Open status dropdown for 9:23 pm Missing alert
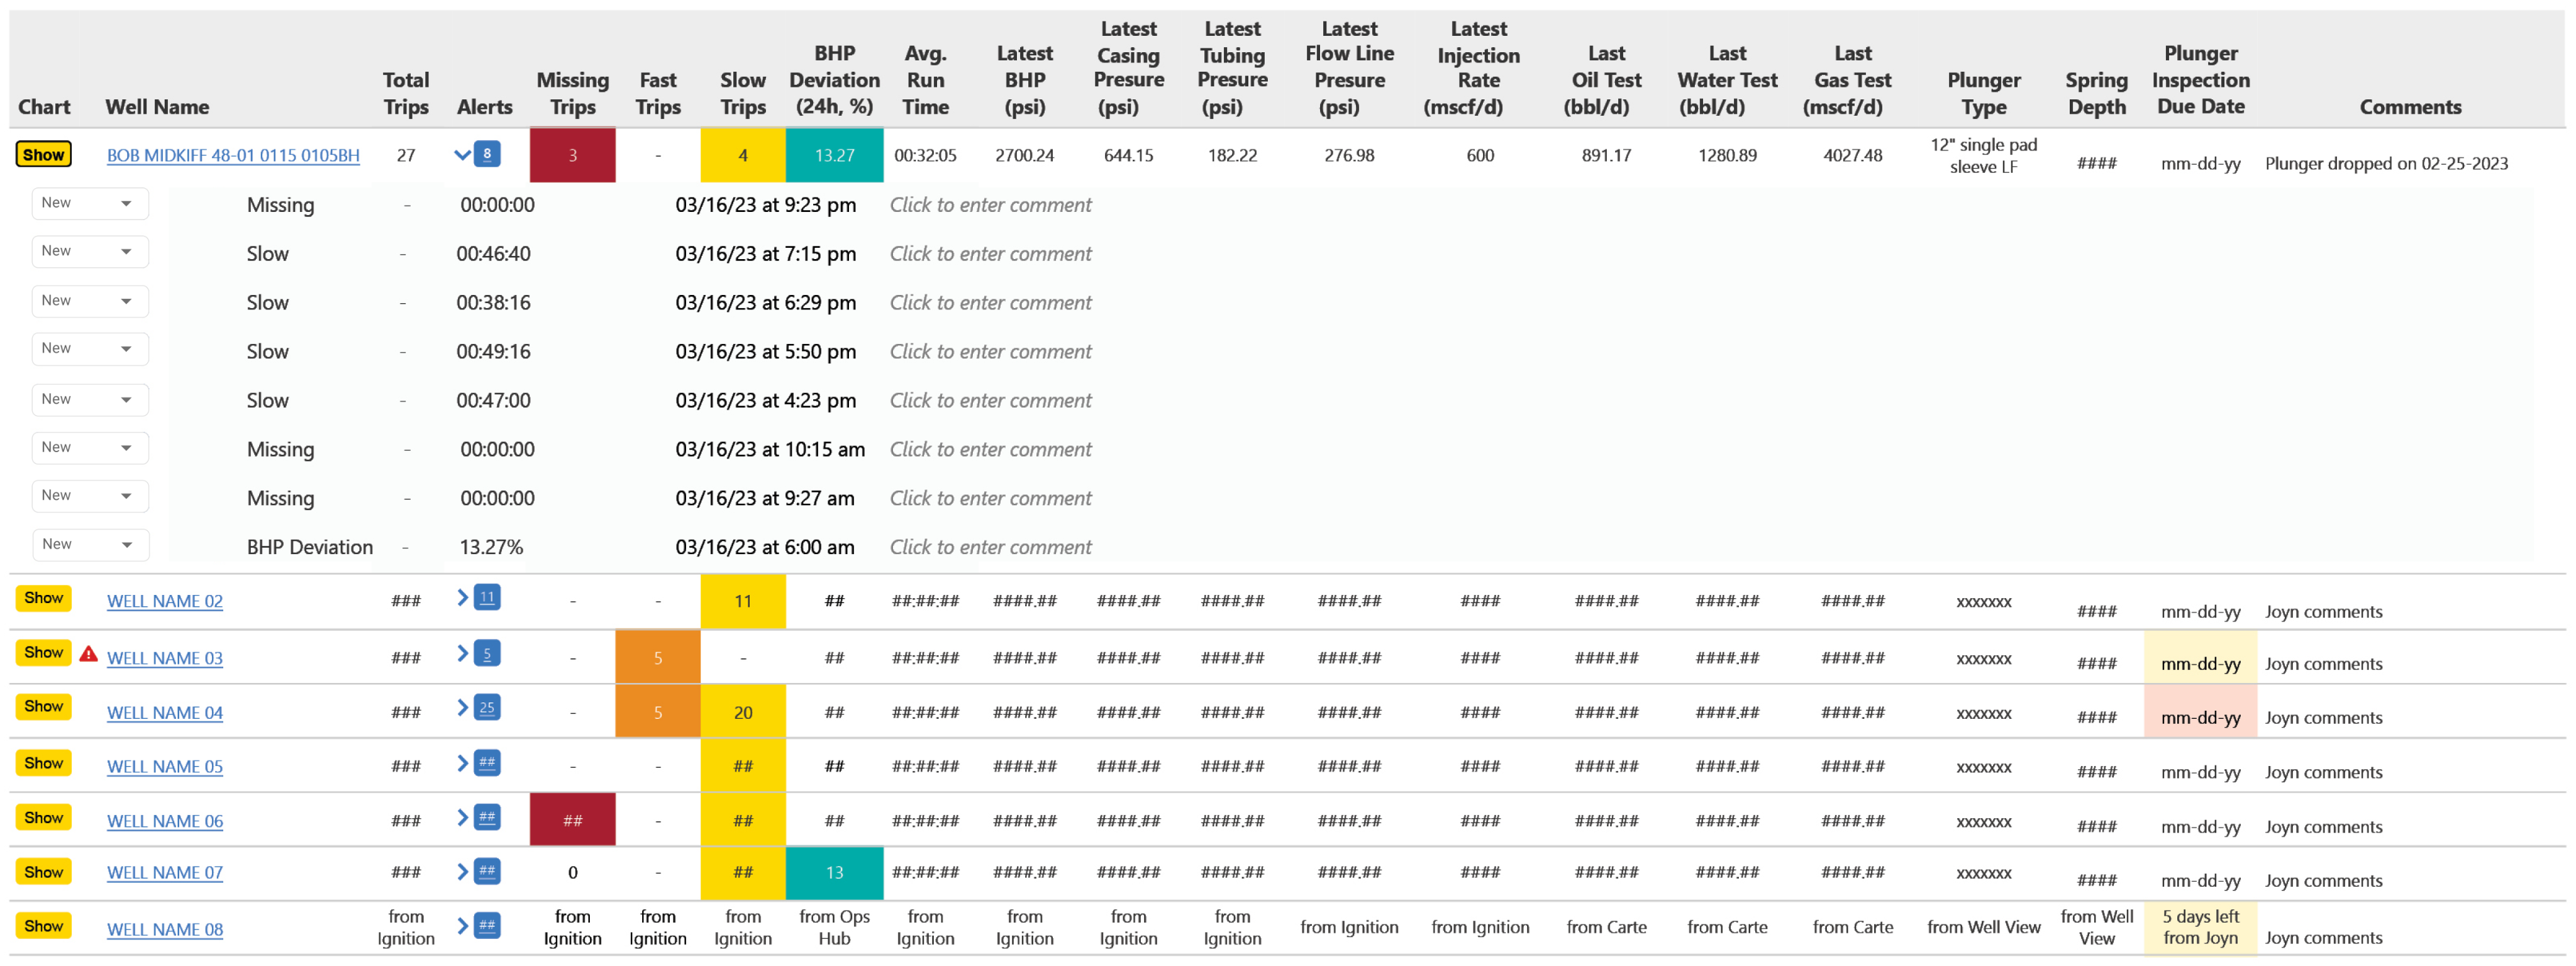Image resolution: width=2576 pixels, height=966 pixels. click(x=89, y=203)
